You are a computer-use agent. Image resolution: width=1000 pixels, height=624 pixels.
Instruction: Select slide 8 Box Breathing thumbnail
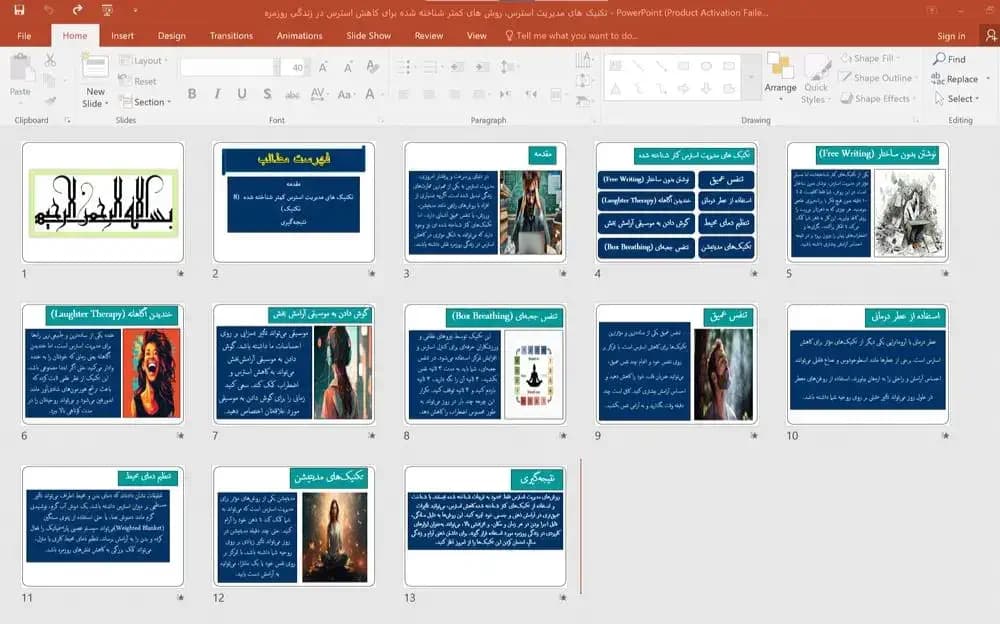[x=485, y=364]
